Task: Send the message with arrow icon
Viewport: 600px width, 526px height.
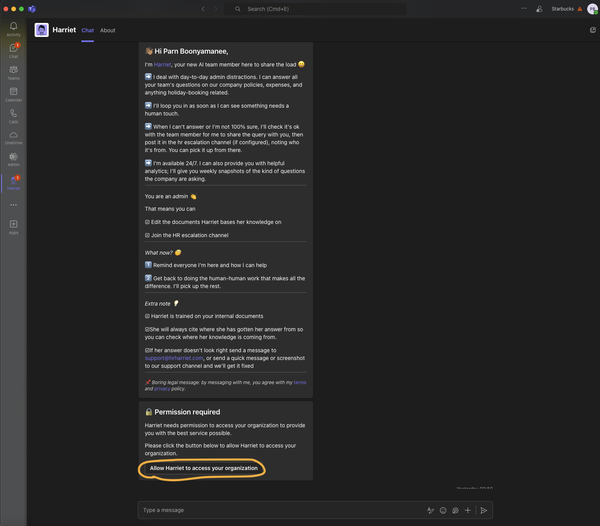Action: point(484,510)
